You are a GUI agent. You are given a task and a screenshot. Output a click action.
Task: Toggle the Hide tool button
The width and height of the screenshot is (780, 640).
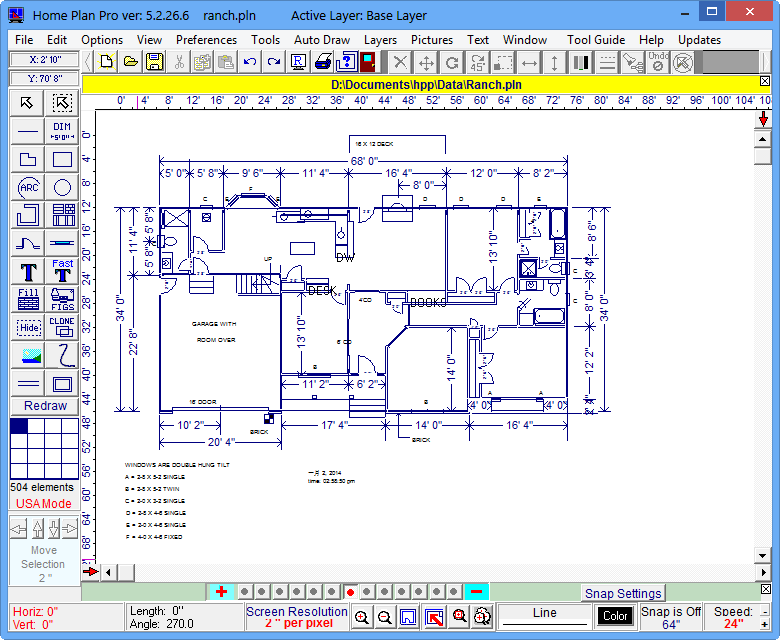click(x=28, y=327)
